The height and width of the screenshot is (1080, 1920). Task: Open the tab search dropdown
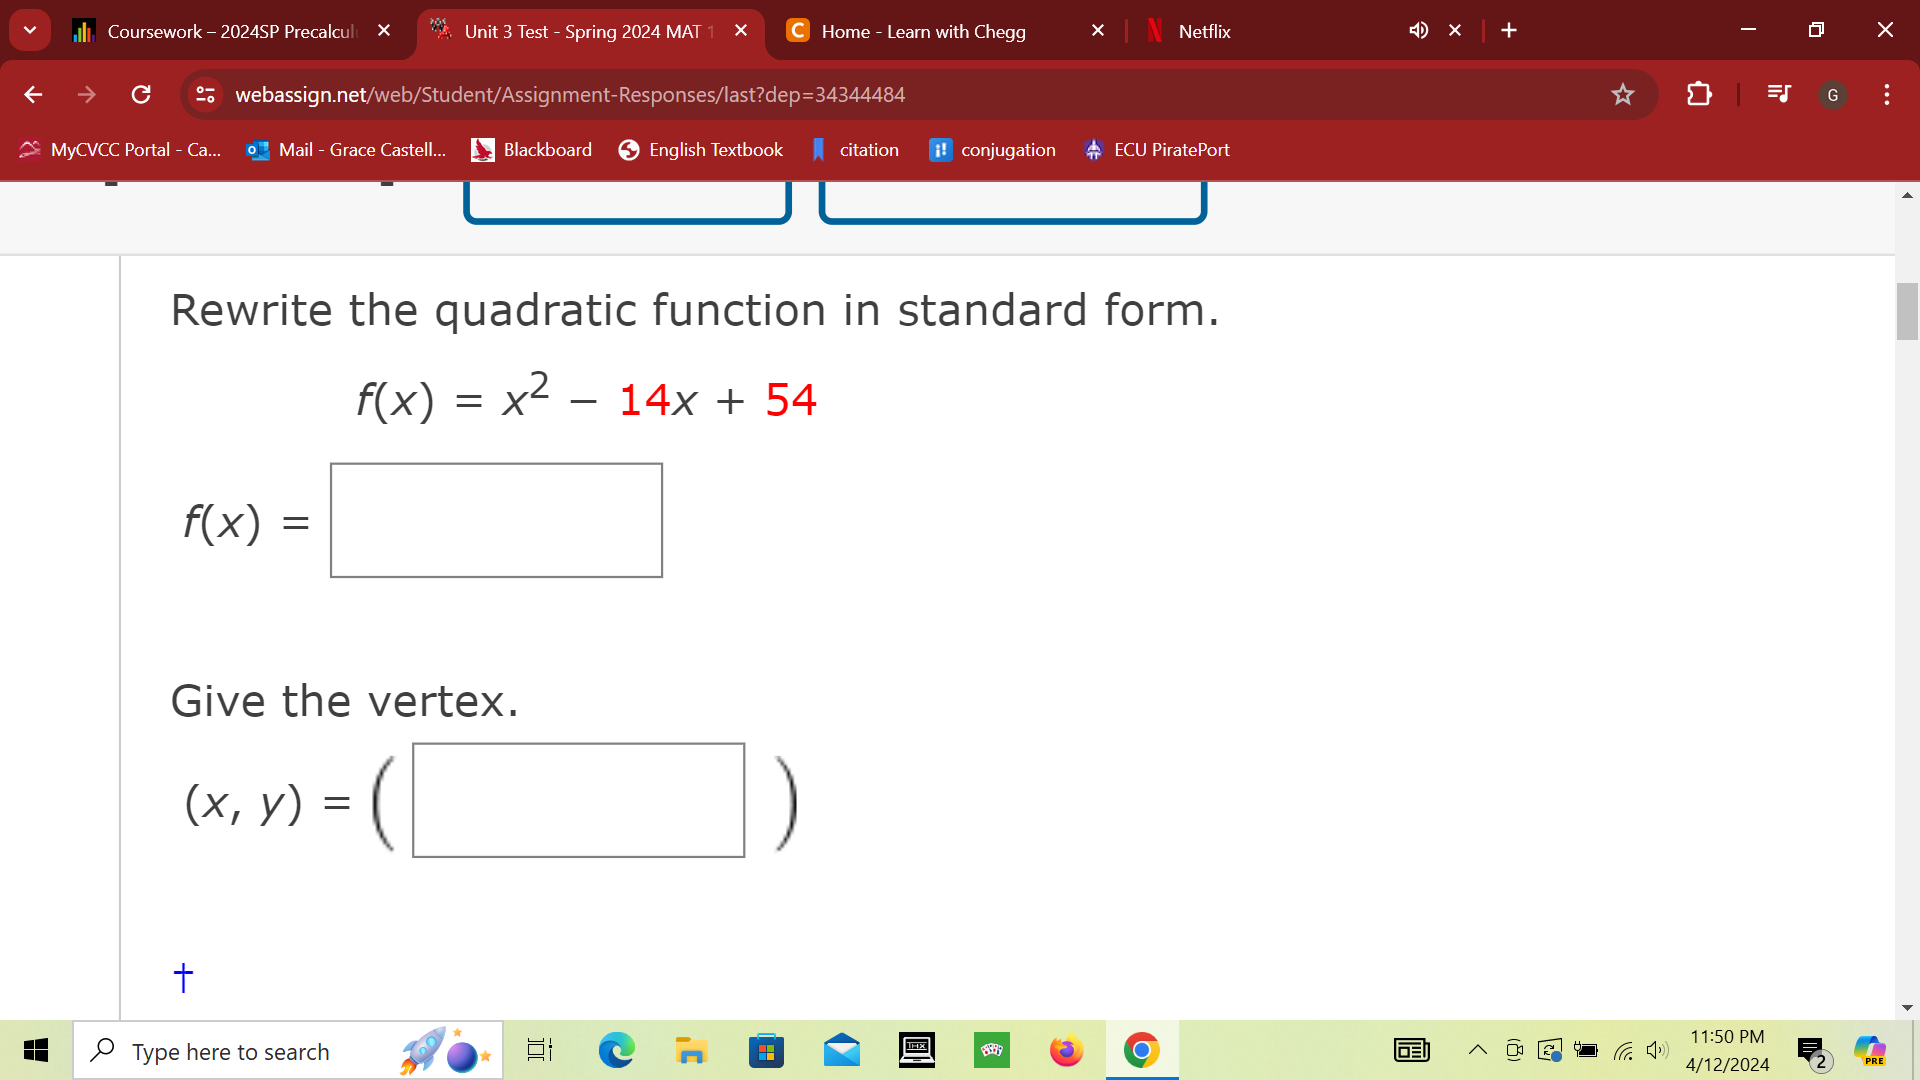(29, 30)
